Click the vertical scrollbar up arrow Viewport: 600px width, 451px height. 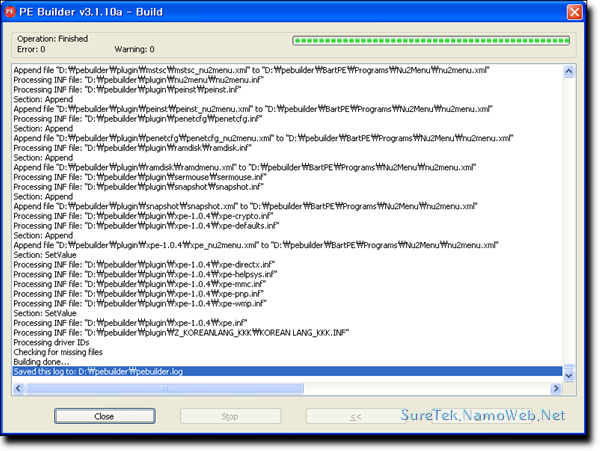(569, 71)
